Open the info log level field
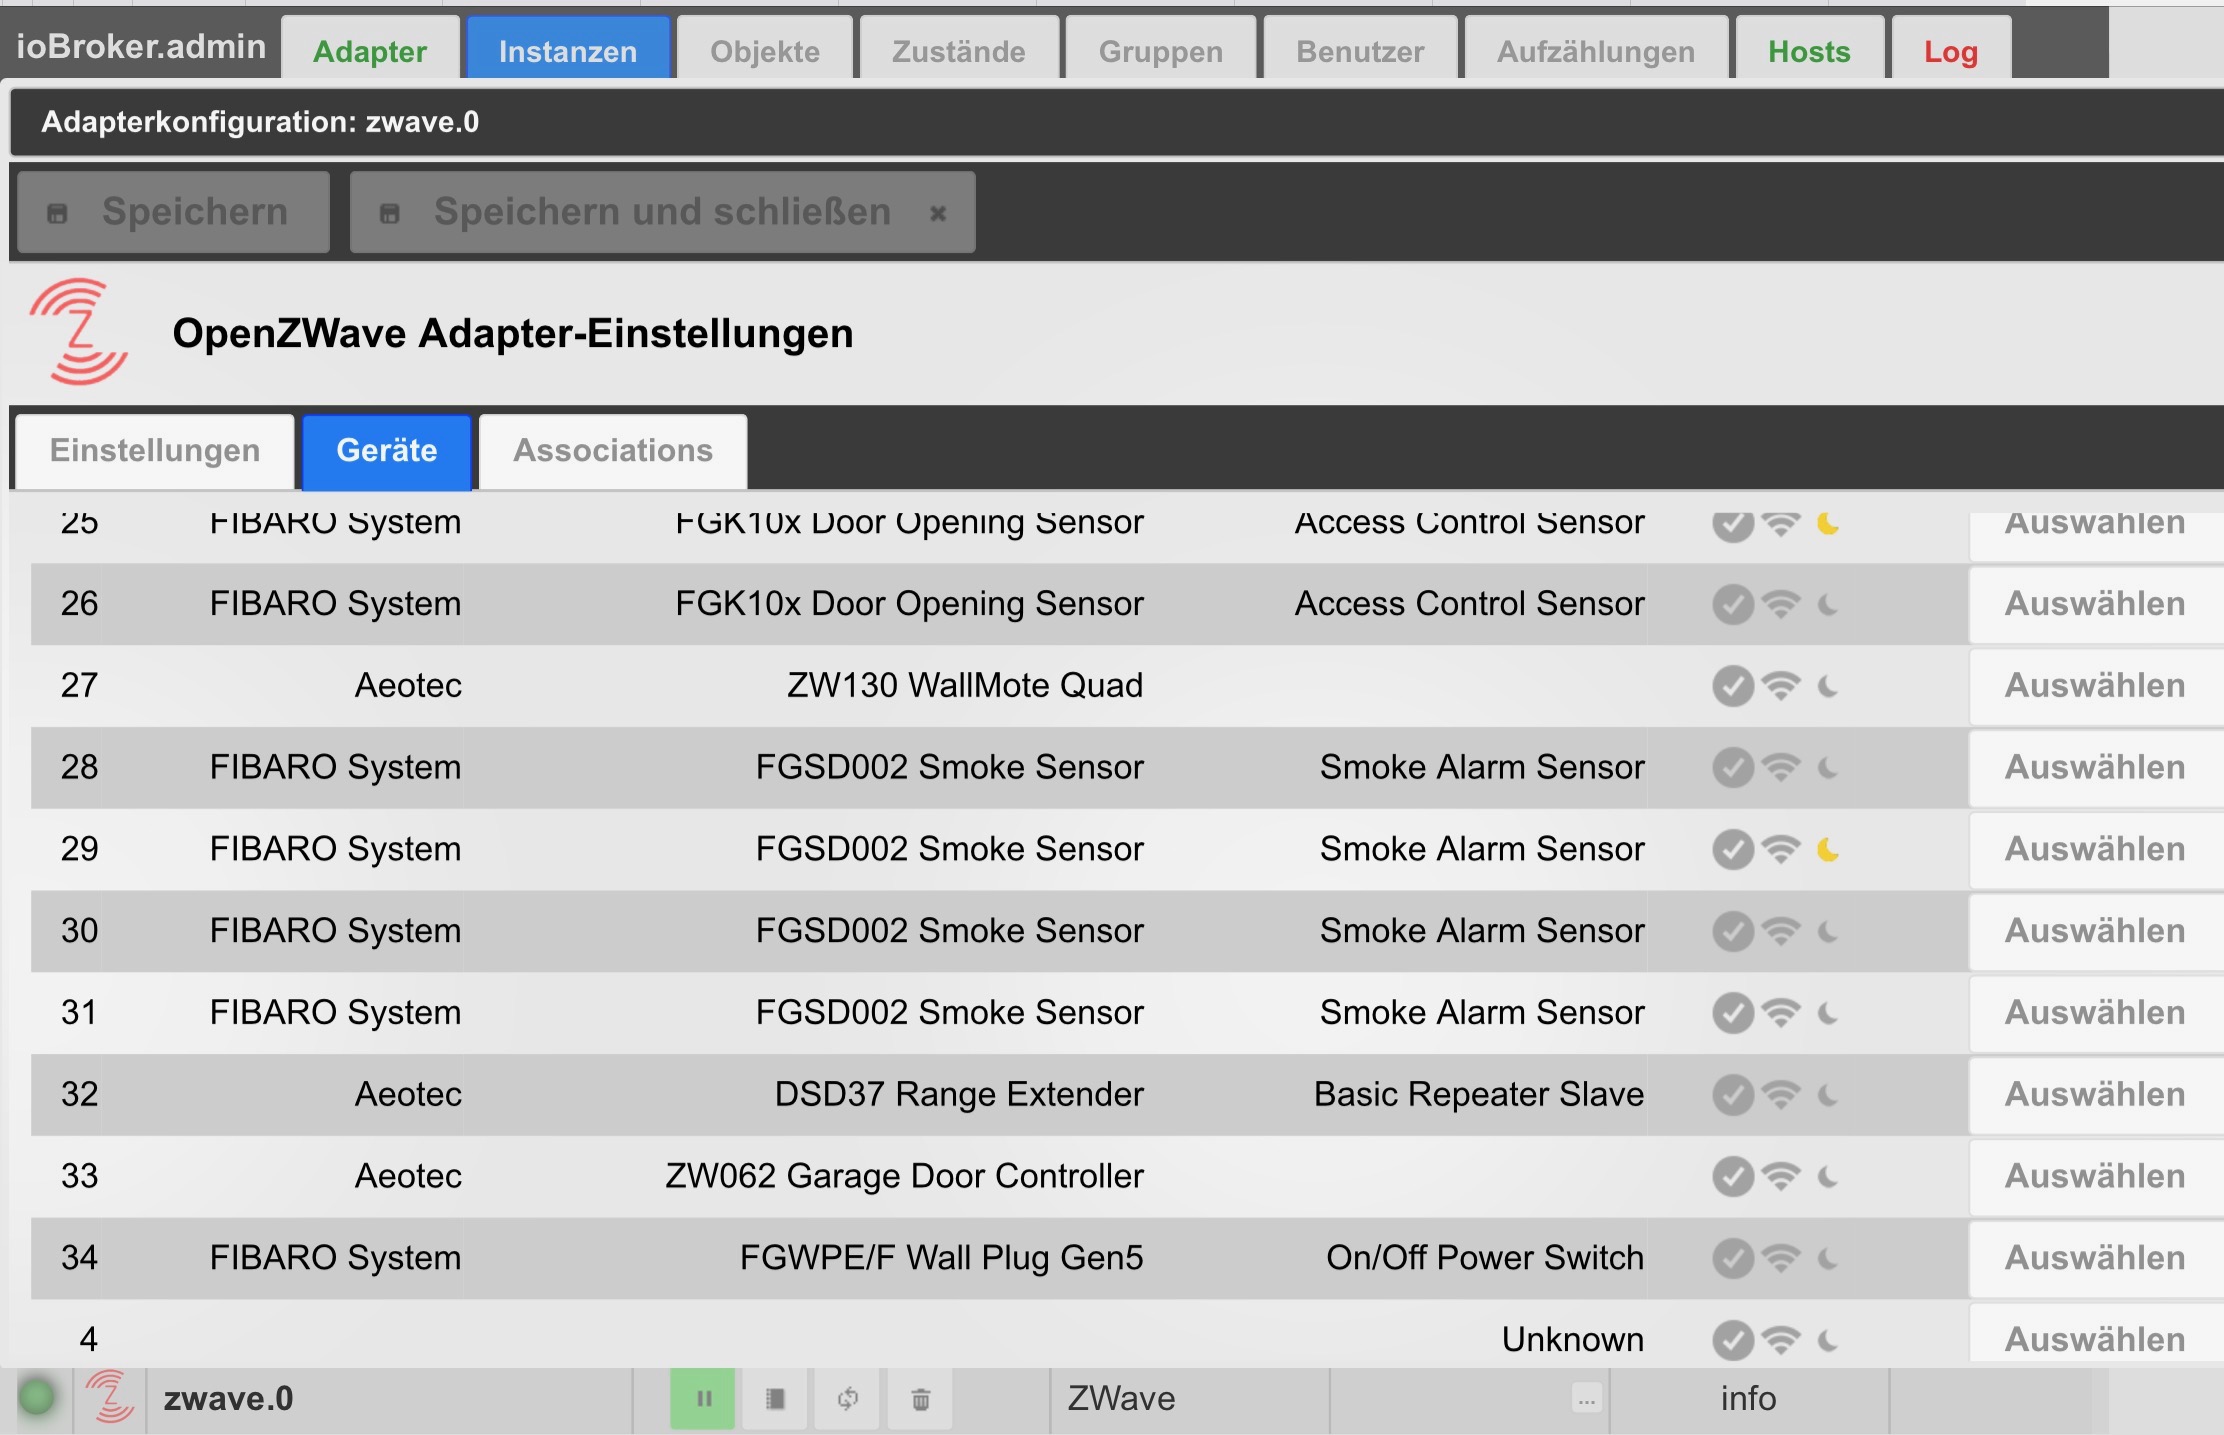The image size is (2224, 1435). pyautogui.click(x=1749, y=1398)
